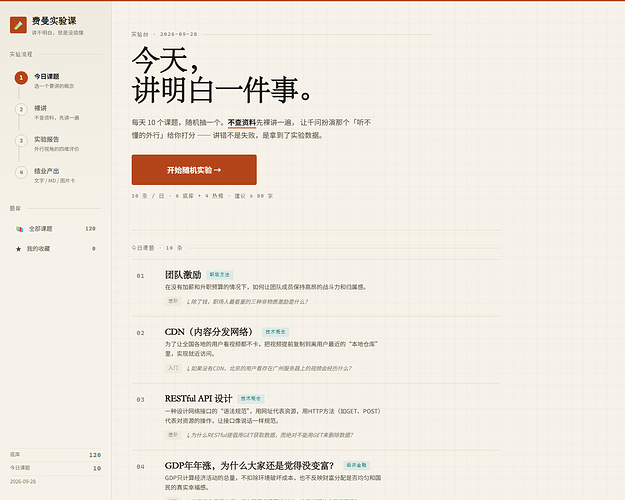Open 结业产出 step in sidebar
The height and width of the screenshot is (500, 625).
click(56, 175)
